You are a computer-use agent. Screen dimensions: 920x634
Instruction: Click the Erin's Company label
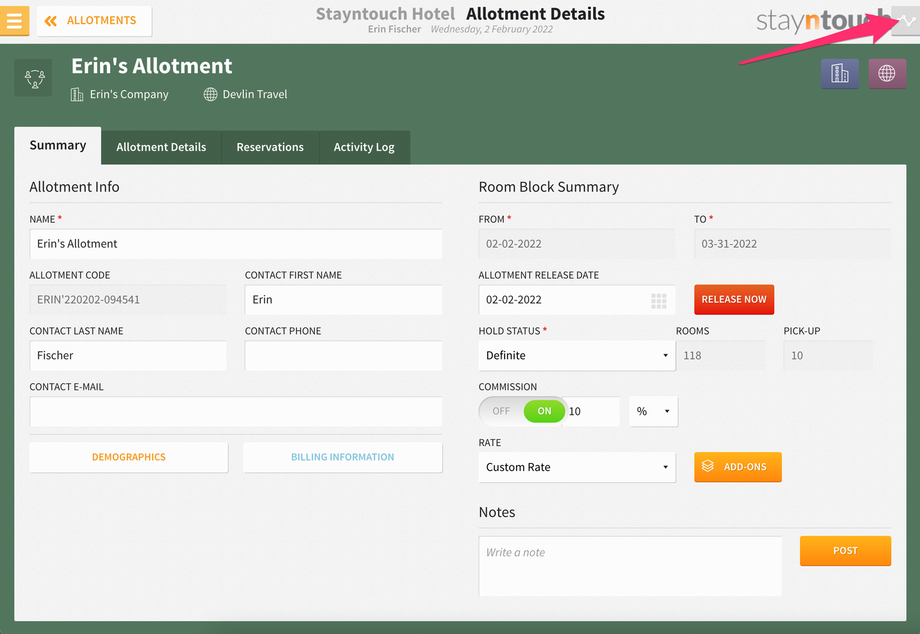[x=129, y=94]
